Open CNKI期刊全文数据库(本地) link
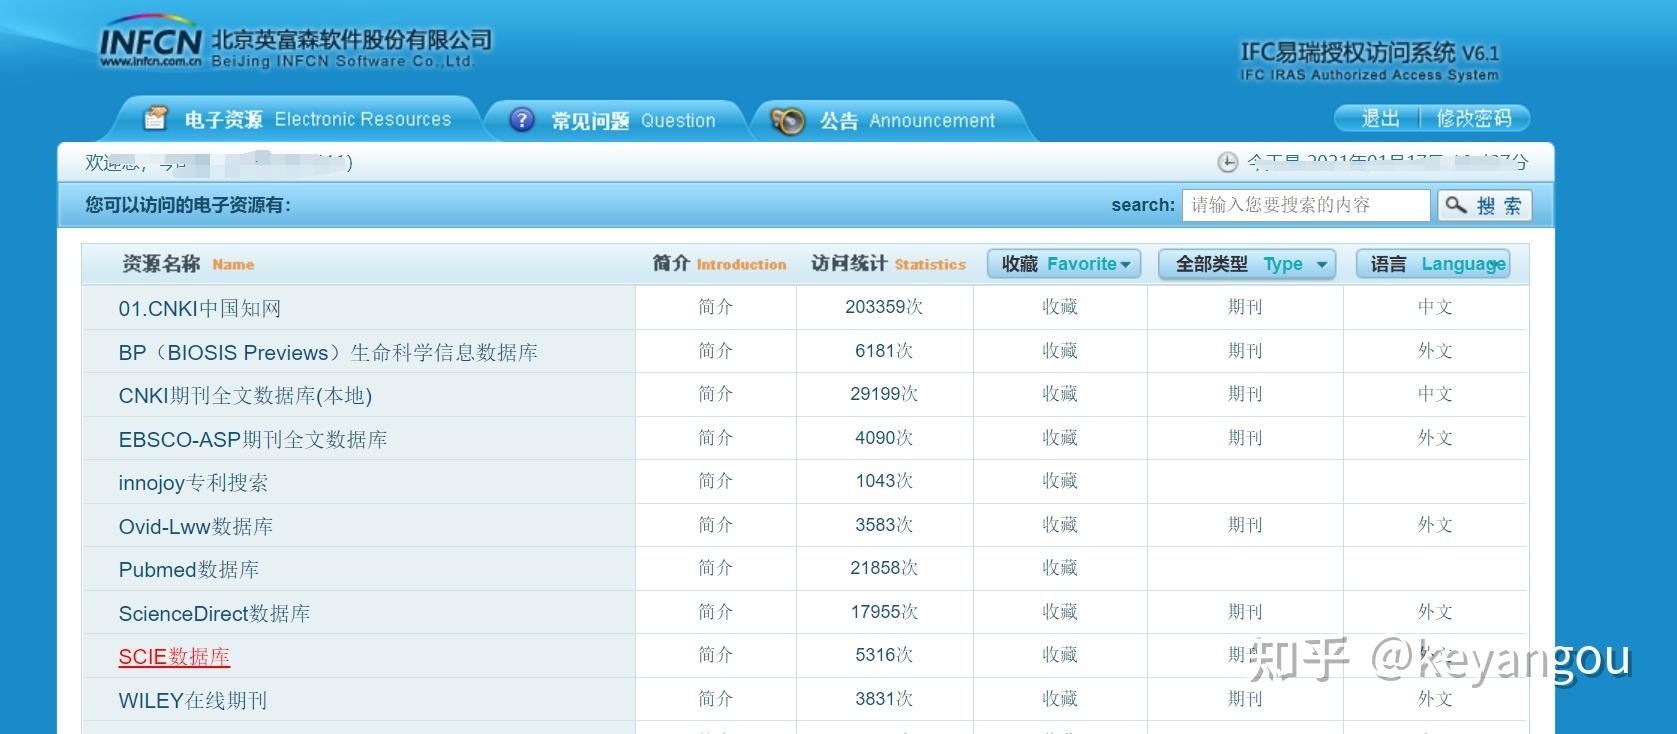 pyautogui.click(x=245, y=396)
